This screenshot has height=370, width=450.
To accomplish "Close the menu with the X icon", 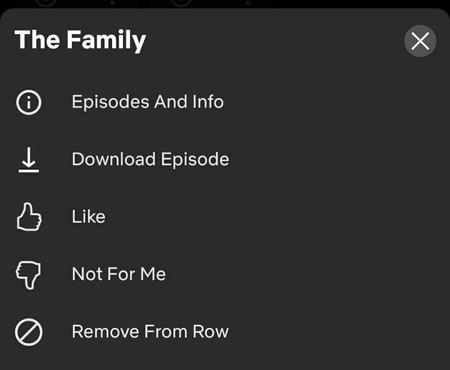I will 420,41.
